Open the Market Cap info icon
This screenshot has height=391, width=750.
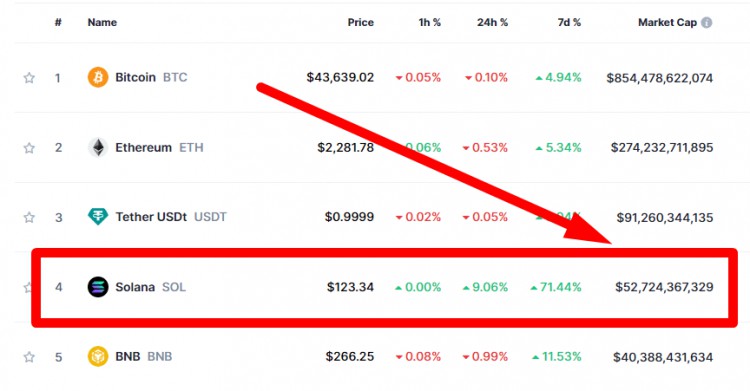pyautogui.click(x=706, y=22)
